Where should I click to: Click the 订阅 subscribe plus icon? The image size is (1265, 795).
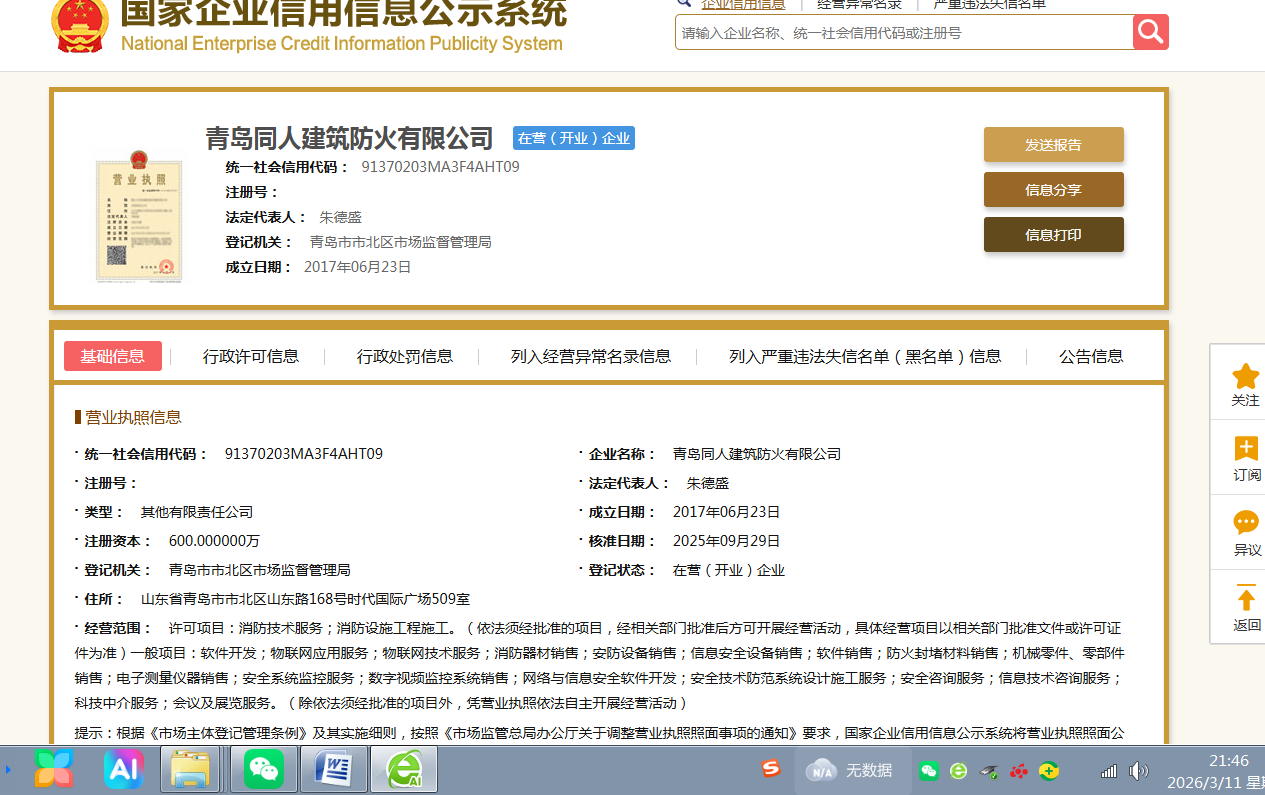click(x=1245, y=449)
